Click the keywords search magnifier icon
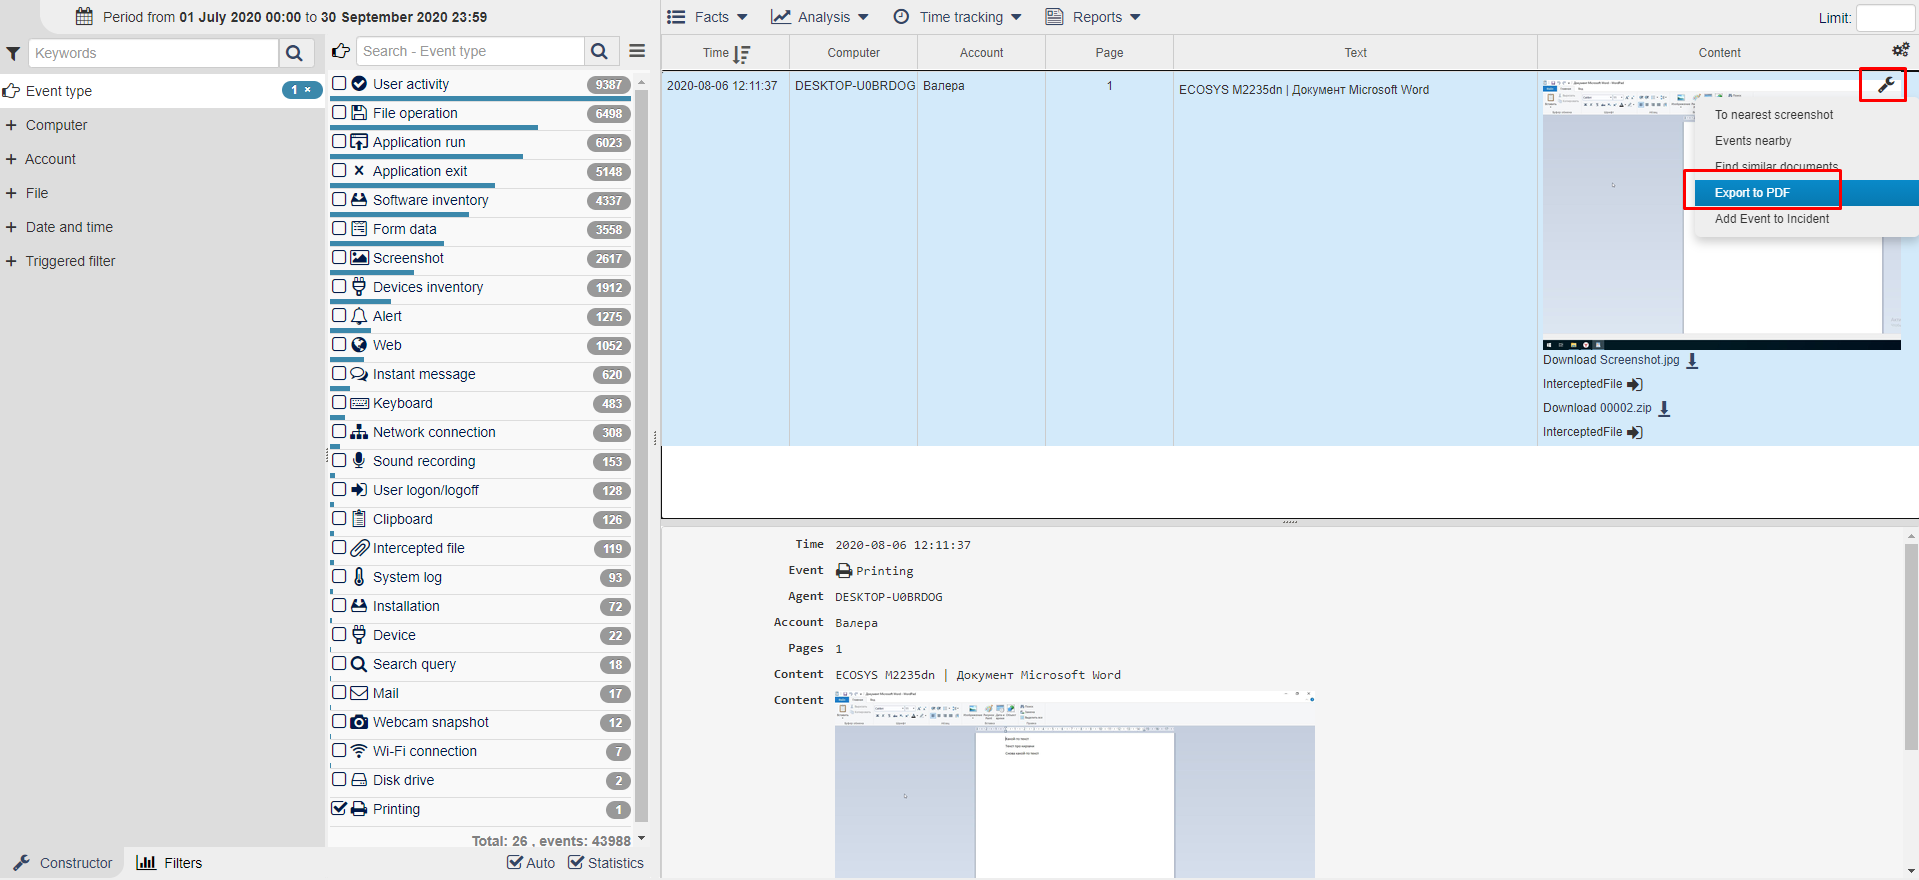 click(x=294, y=53)
